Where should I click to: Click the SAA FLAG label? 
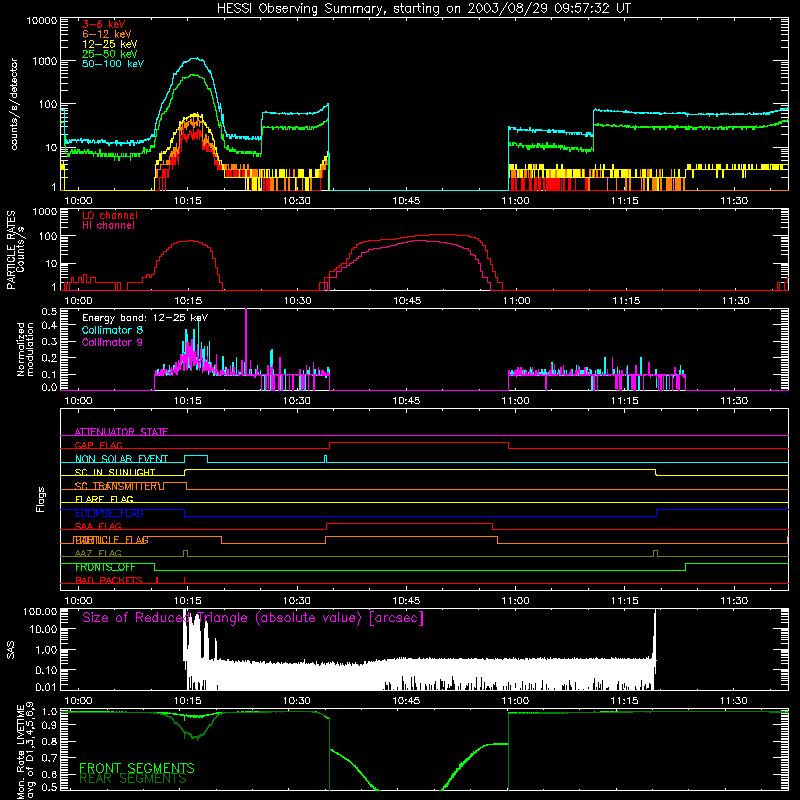(x=98, y=526)
